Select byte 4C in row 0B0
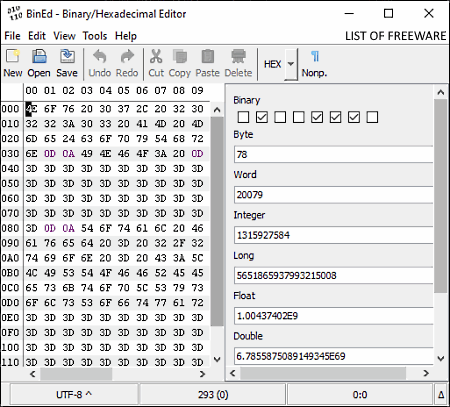The width and height of the screenshot is (450, 407). point(31,273)
